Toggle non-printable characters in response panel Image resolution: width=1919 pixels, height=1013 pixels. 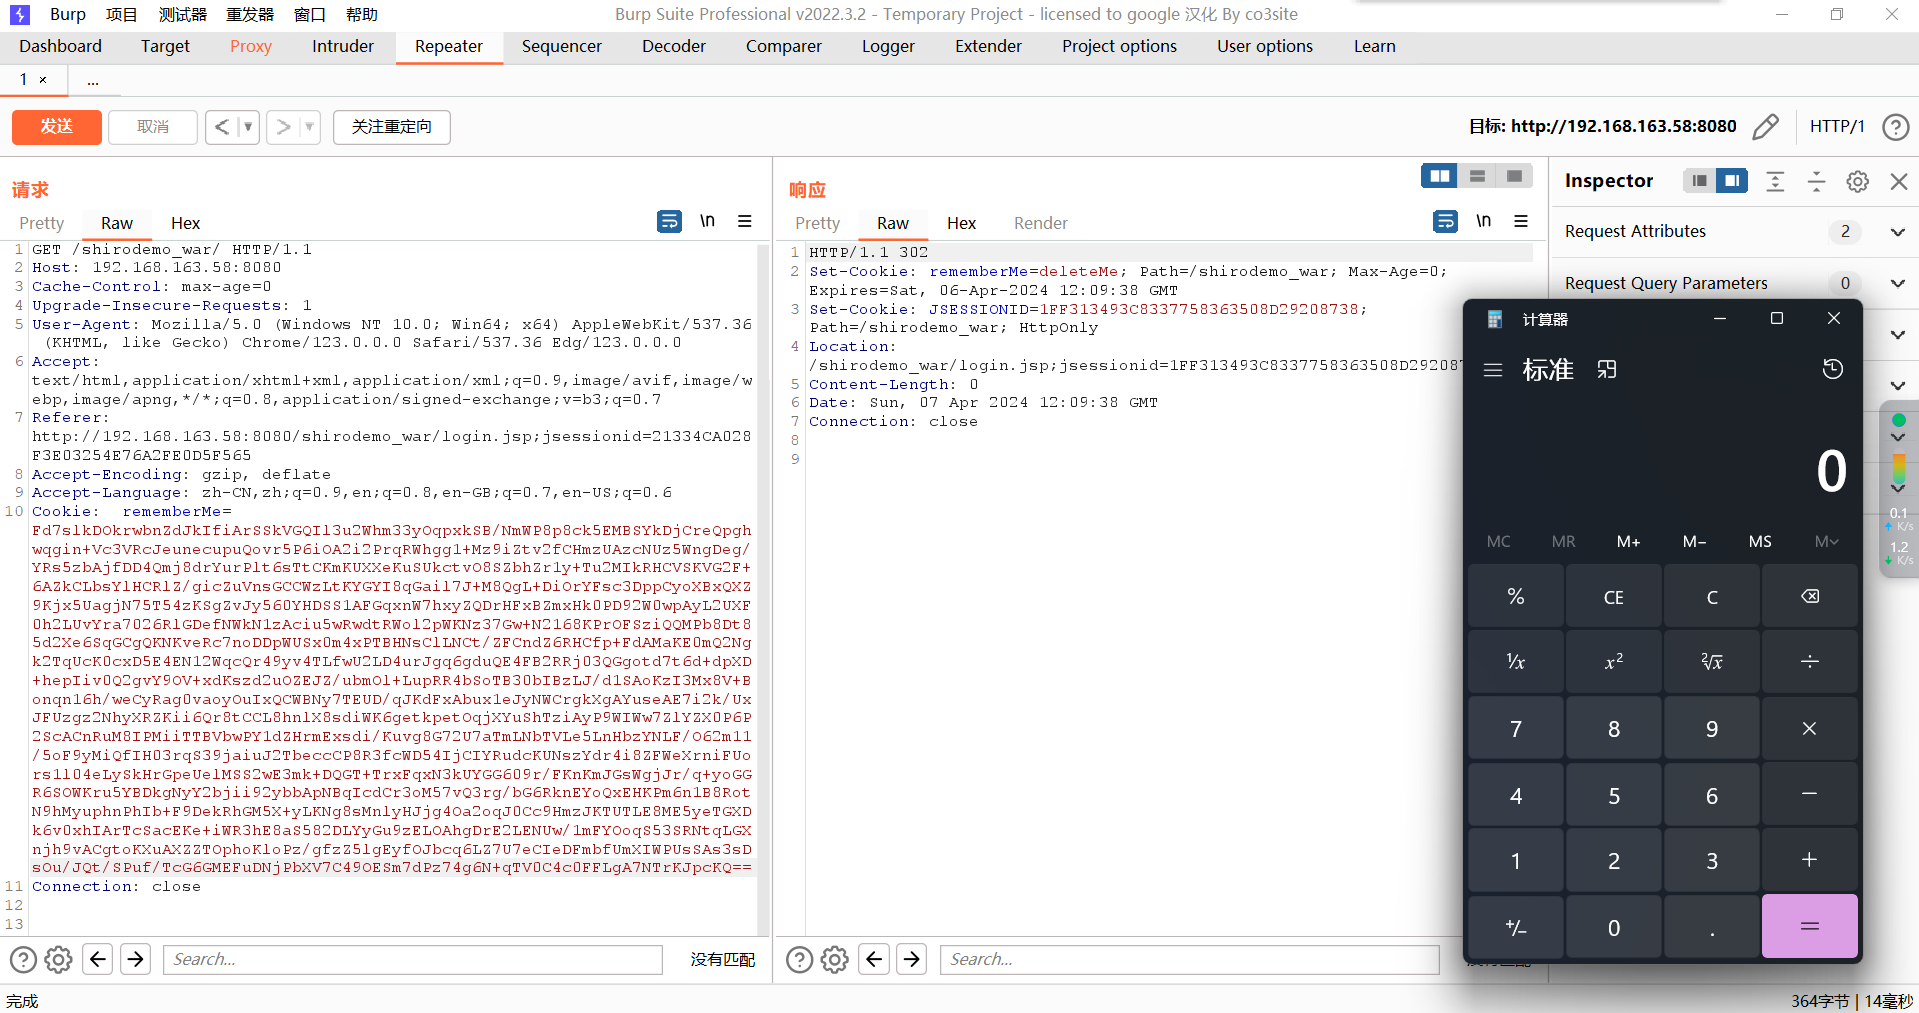(x=1483, y=221)
